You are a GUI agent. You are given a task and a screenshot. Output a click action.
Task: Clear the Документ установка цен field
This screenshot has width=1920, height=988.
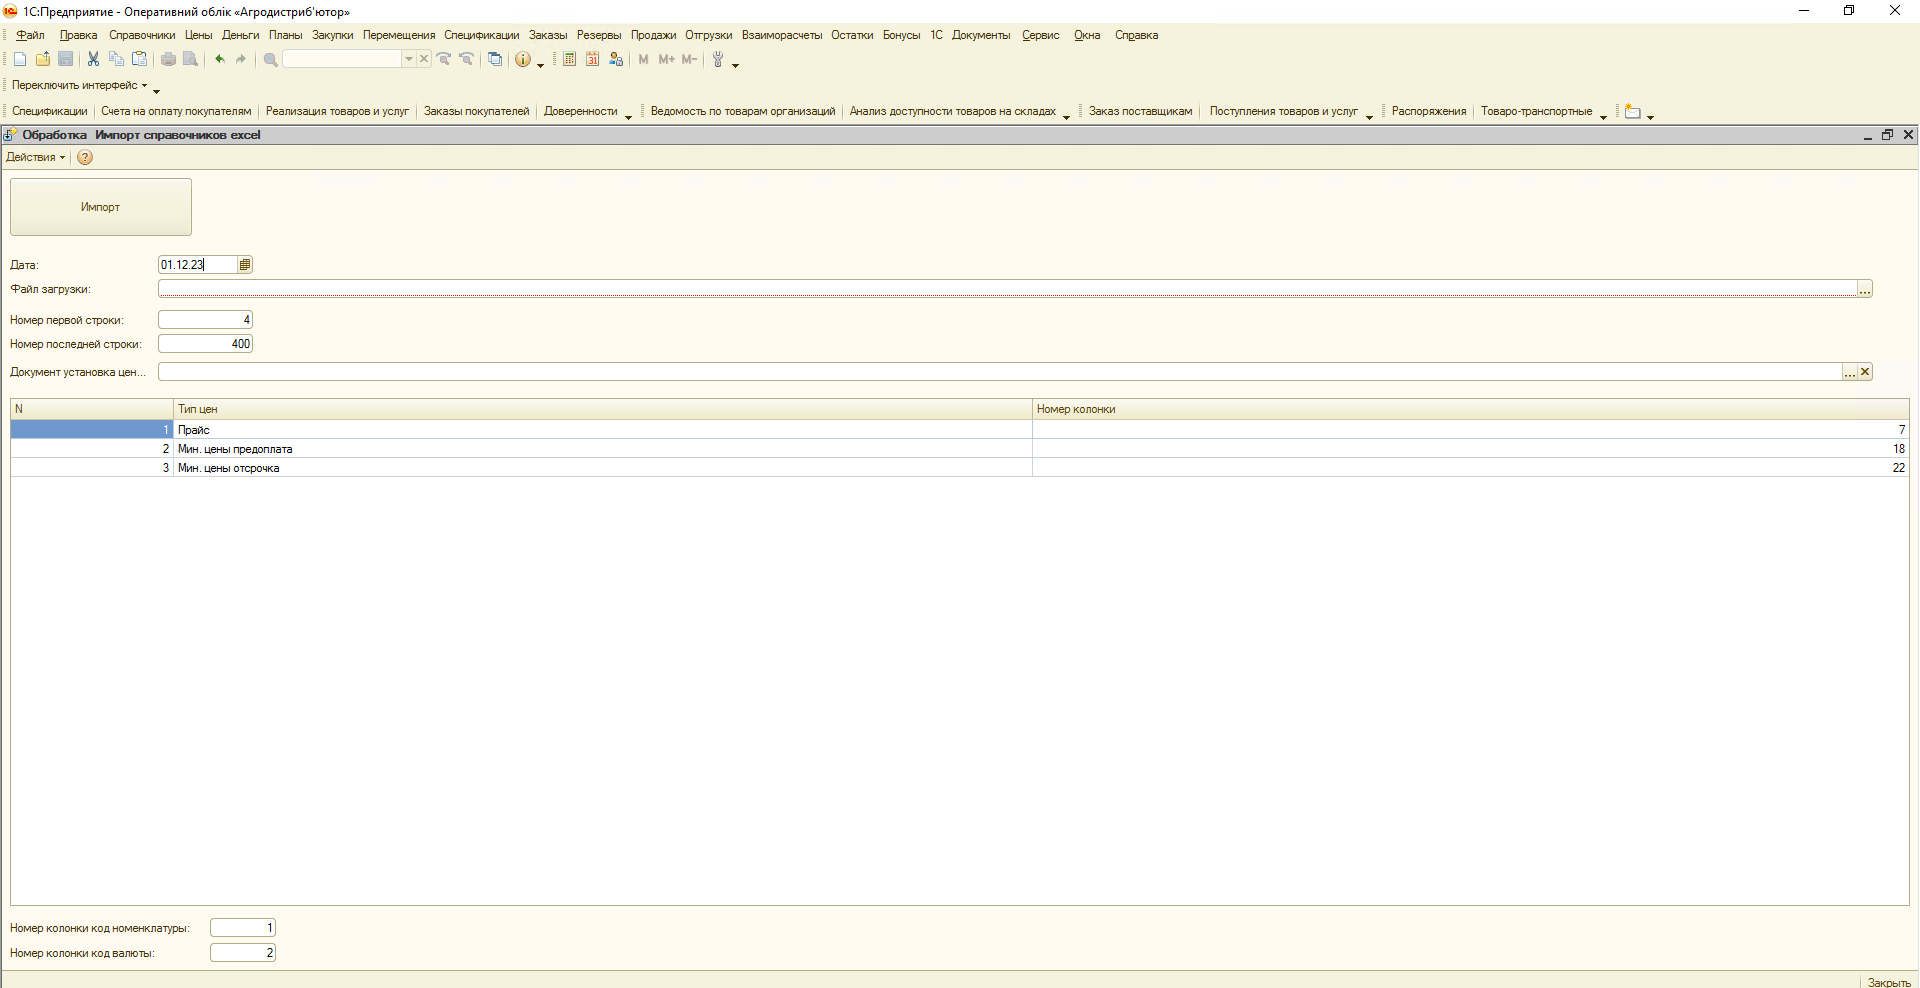(x=1865, y=372)
